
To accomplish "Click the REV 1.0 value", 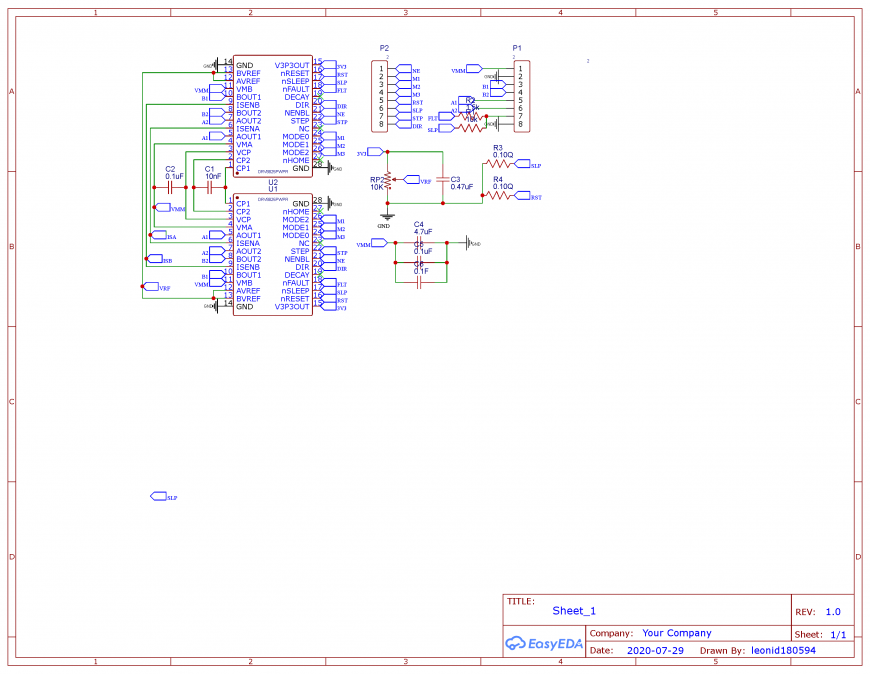I will 833,612.
